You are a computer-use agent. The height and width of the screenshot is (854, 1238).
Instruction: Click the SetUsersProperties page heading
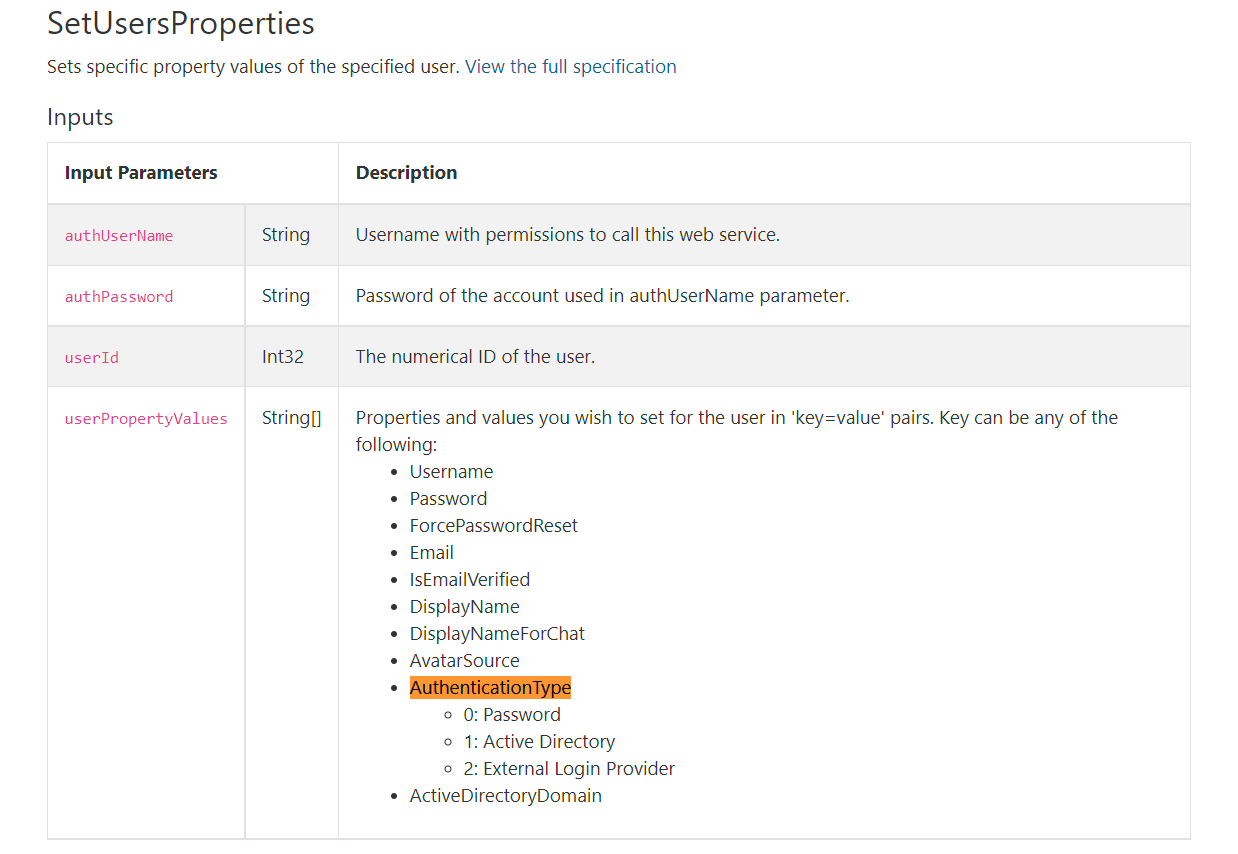(x=181, y=23)
